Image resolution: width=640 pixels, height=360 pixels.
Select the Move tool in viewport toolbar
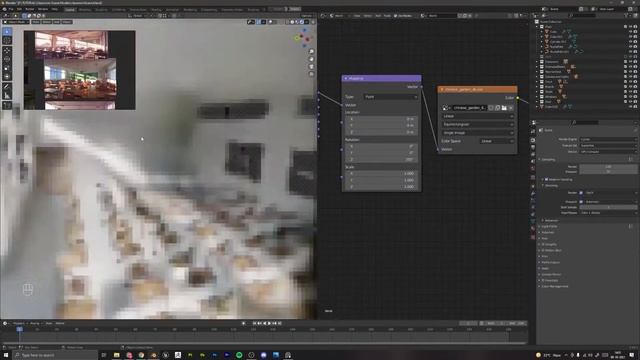pyautogui.click(x=7, y=50)
